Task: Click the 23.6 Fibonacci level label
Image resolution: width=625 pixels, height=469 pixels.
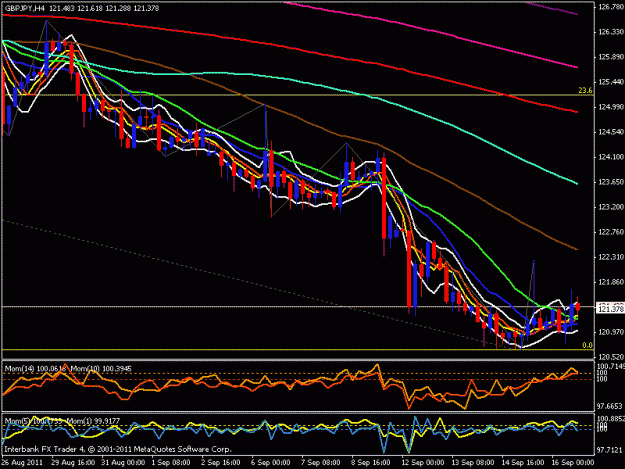Action: (x=585, y=90)
